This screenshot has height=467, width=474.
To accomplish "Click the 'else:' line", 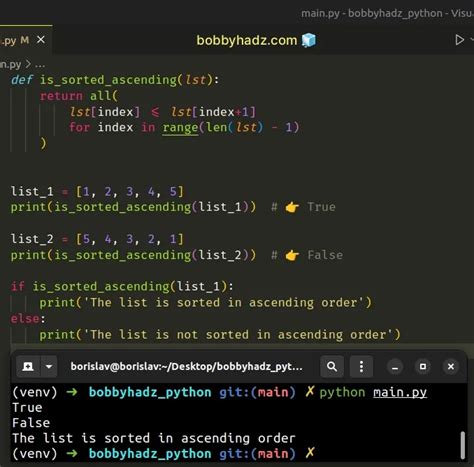I will (x=28, y=319).
